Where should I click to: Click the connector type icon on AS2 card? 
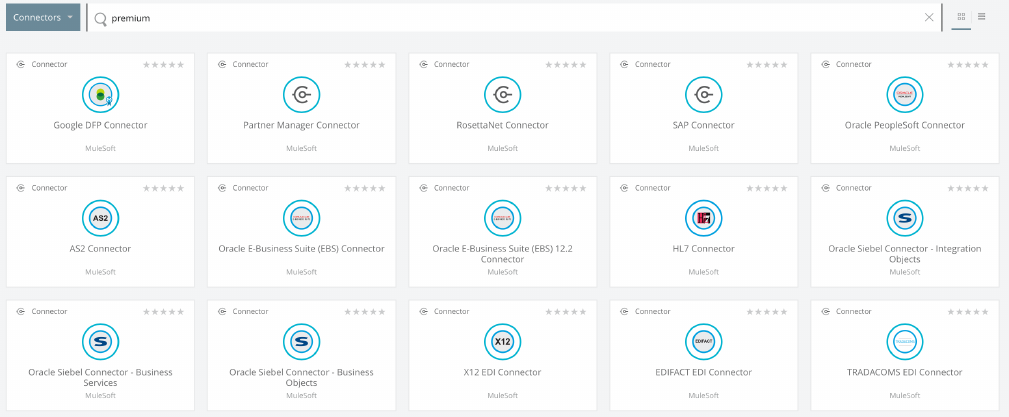21,188
